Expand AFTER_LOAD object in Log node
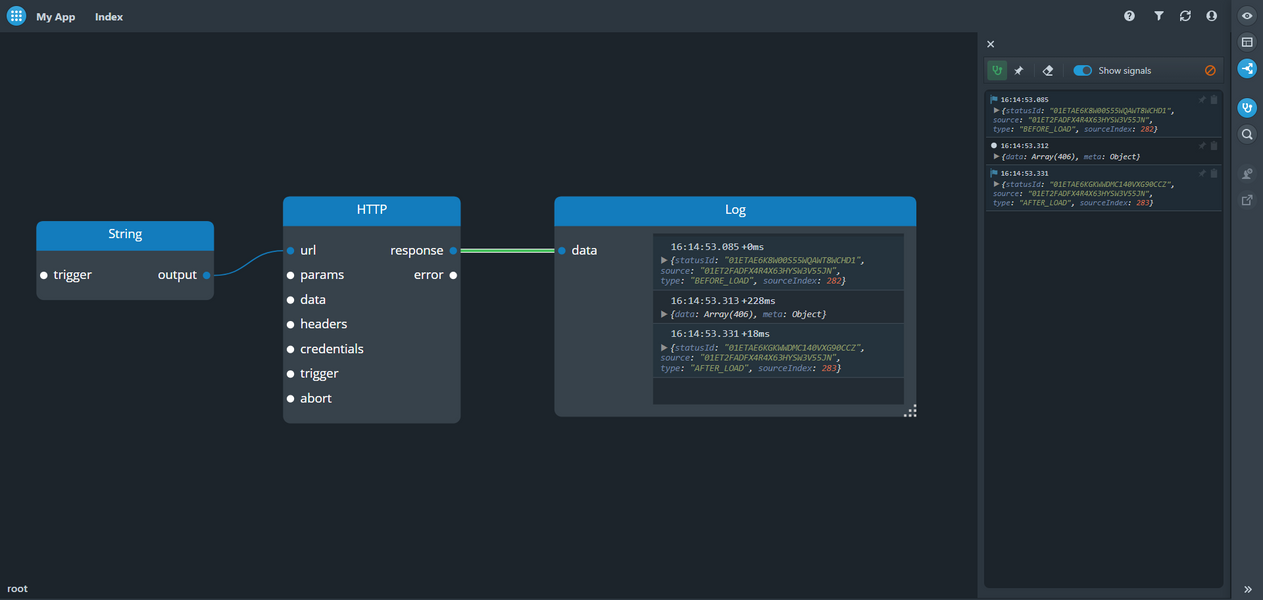The width and height of the screenshot is (1263, 600). [x=665, y=348]
